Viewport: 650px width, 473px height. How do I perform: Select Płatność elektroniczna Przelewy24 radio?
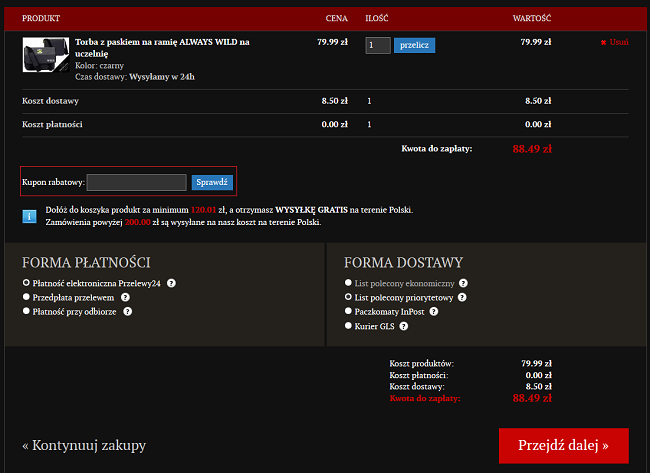(x=26, y=283)
